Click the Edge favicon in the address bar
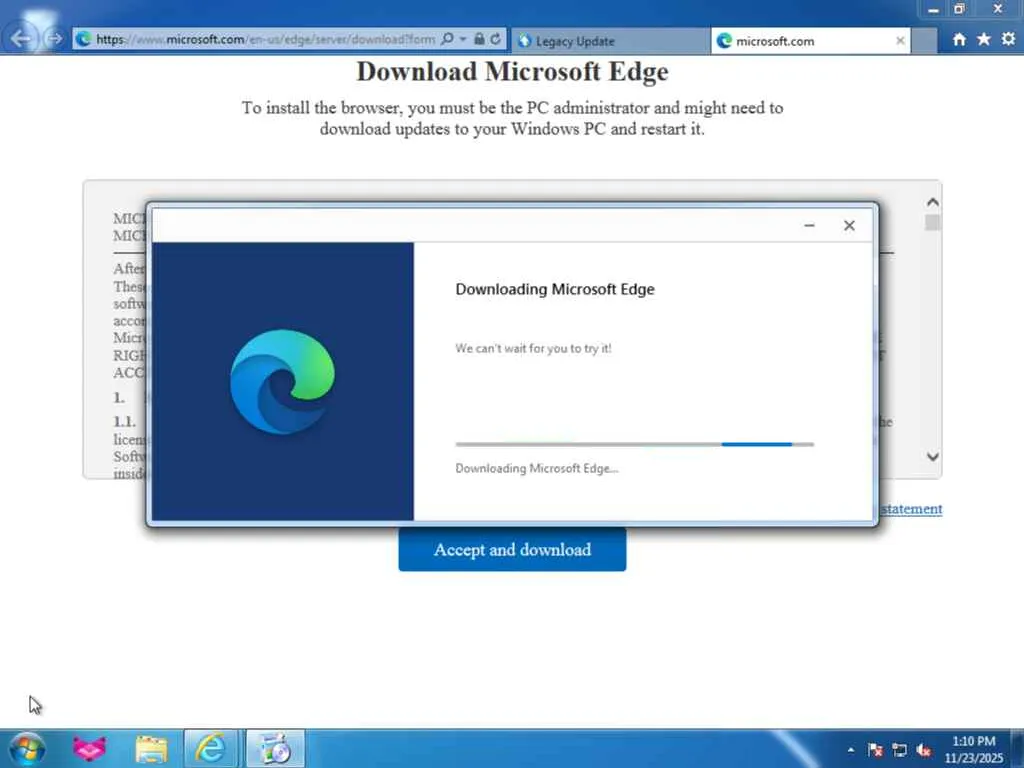The image size is (1024, 768). click(83, 39)
